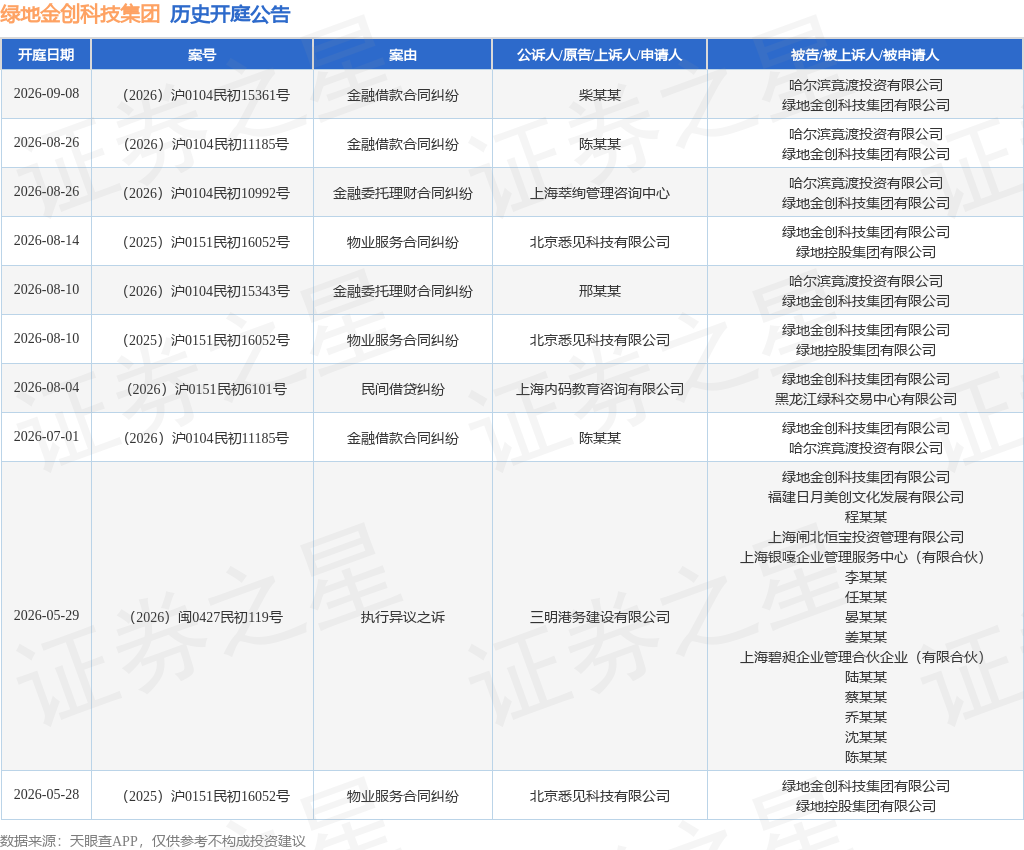Click the 案号 column header

click(202, 55)
